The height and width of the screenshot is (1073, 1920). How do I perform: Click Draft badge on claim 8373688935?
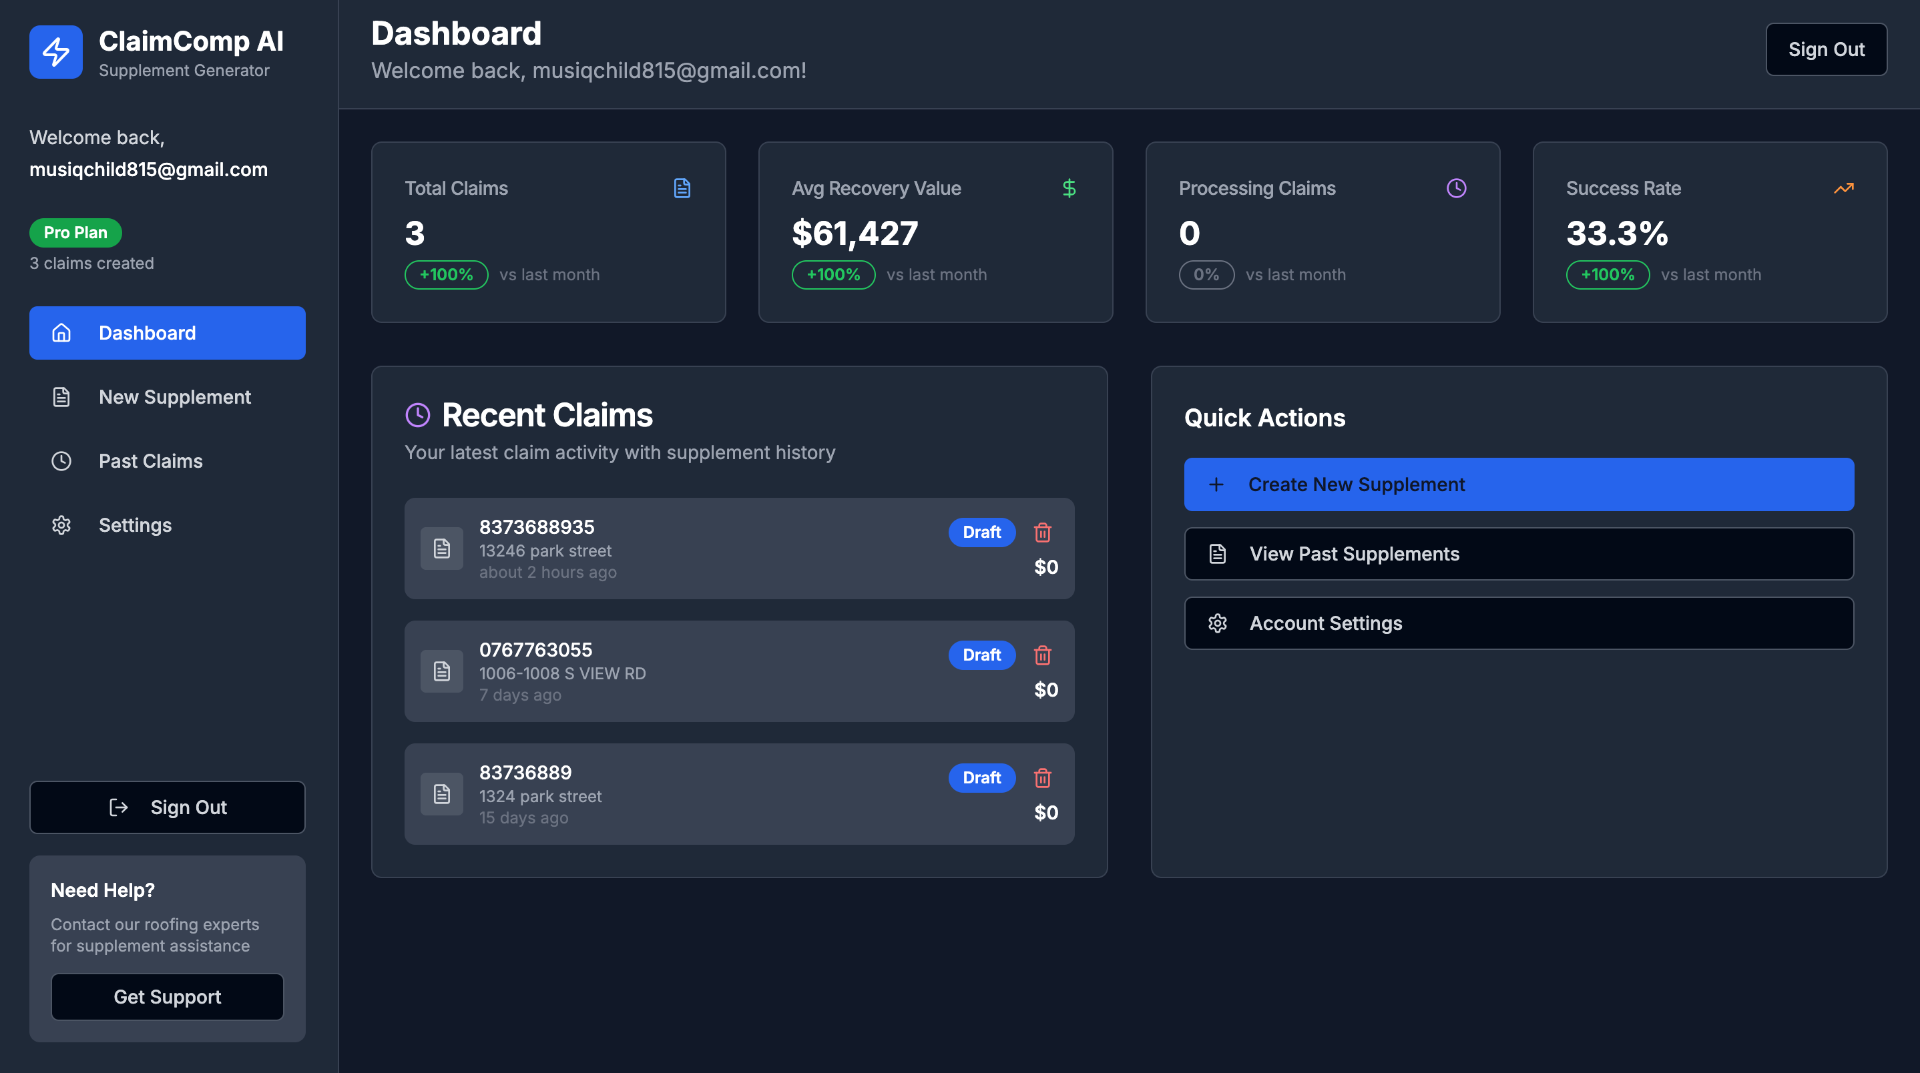point(982,532)
